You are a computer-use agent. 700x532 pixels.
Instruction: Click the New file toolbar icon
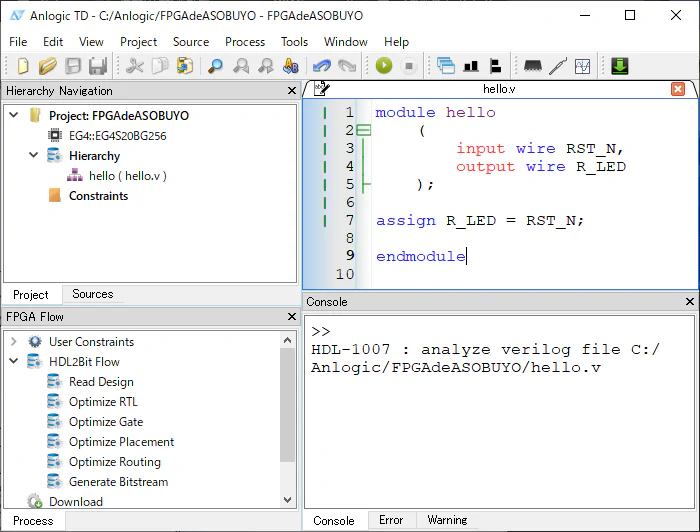pyautogui.click(x=23, y=67)
